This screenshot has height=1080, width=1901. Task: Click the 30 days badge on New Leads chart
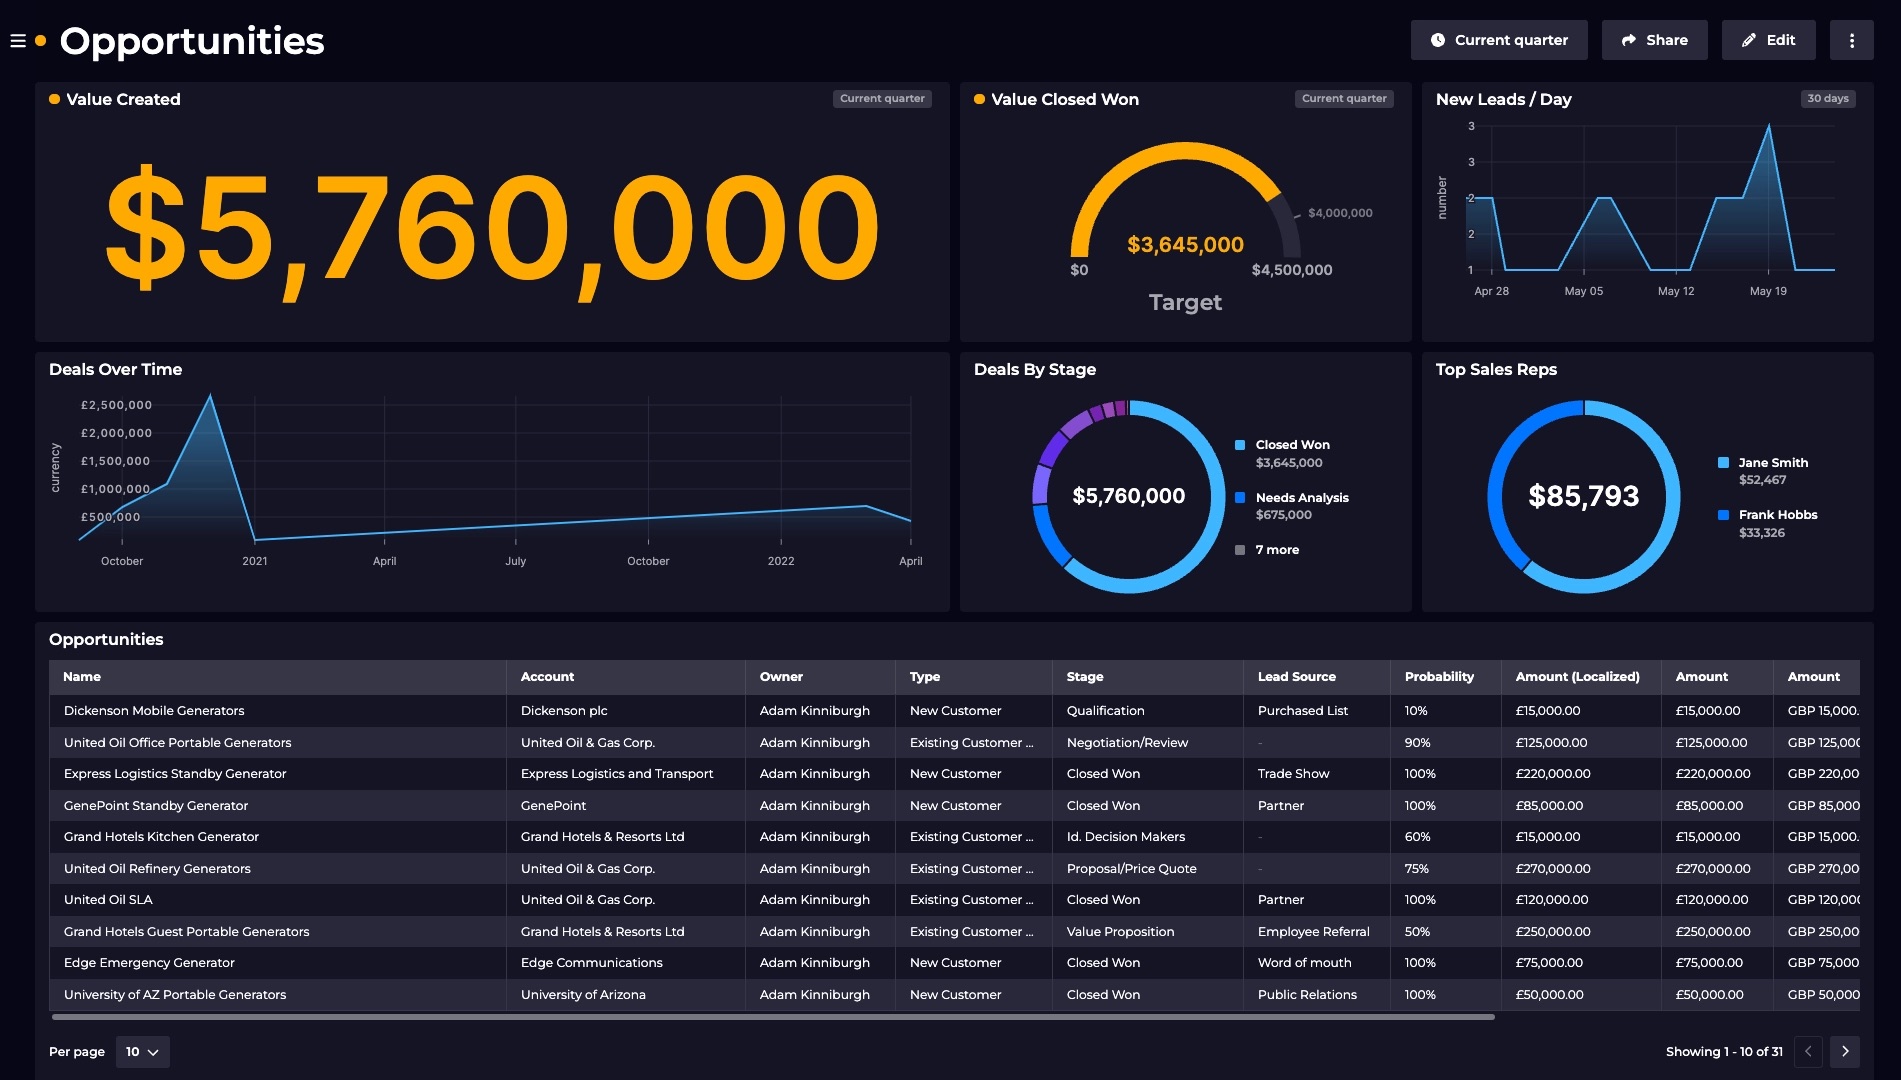pyautogui.click(x=1828, y=98)
